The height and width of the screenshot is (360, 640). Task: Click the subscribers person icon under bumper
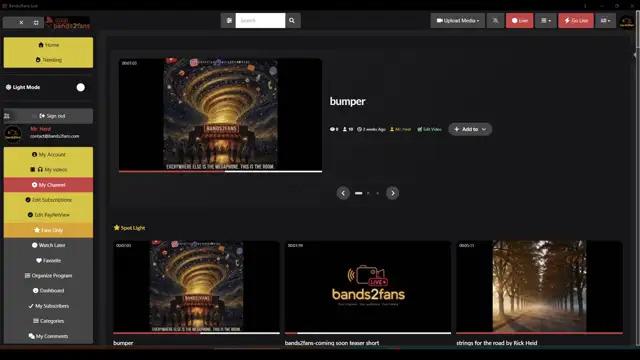click(345, 129)
